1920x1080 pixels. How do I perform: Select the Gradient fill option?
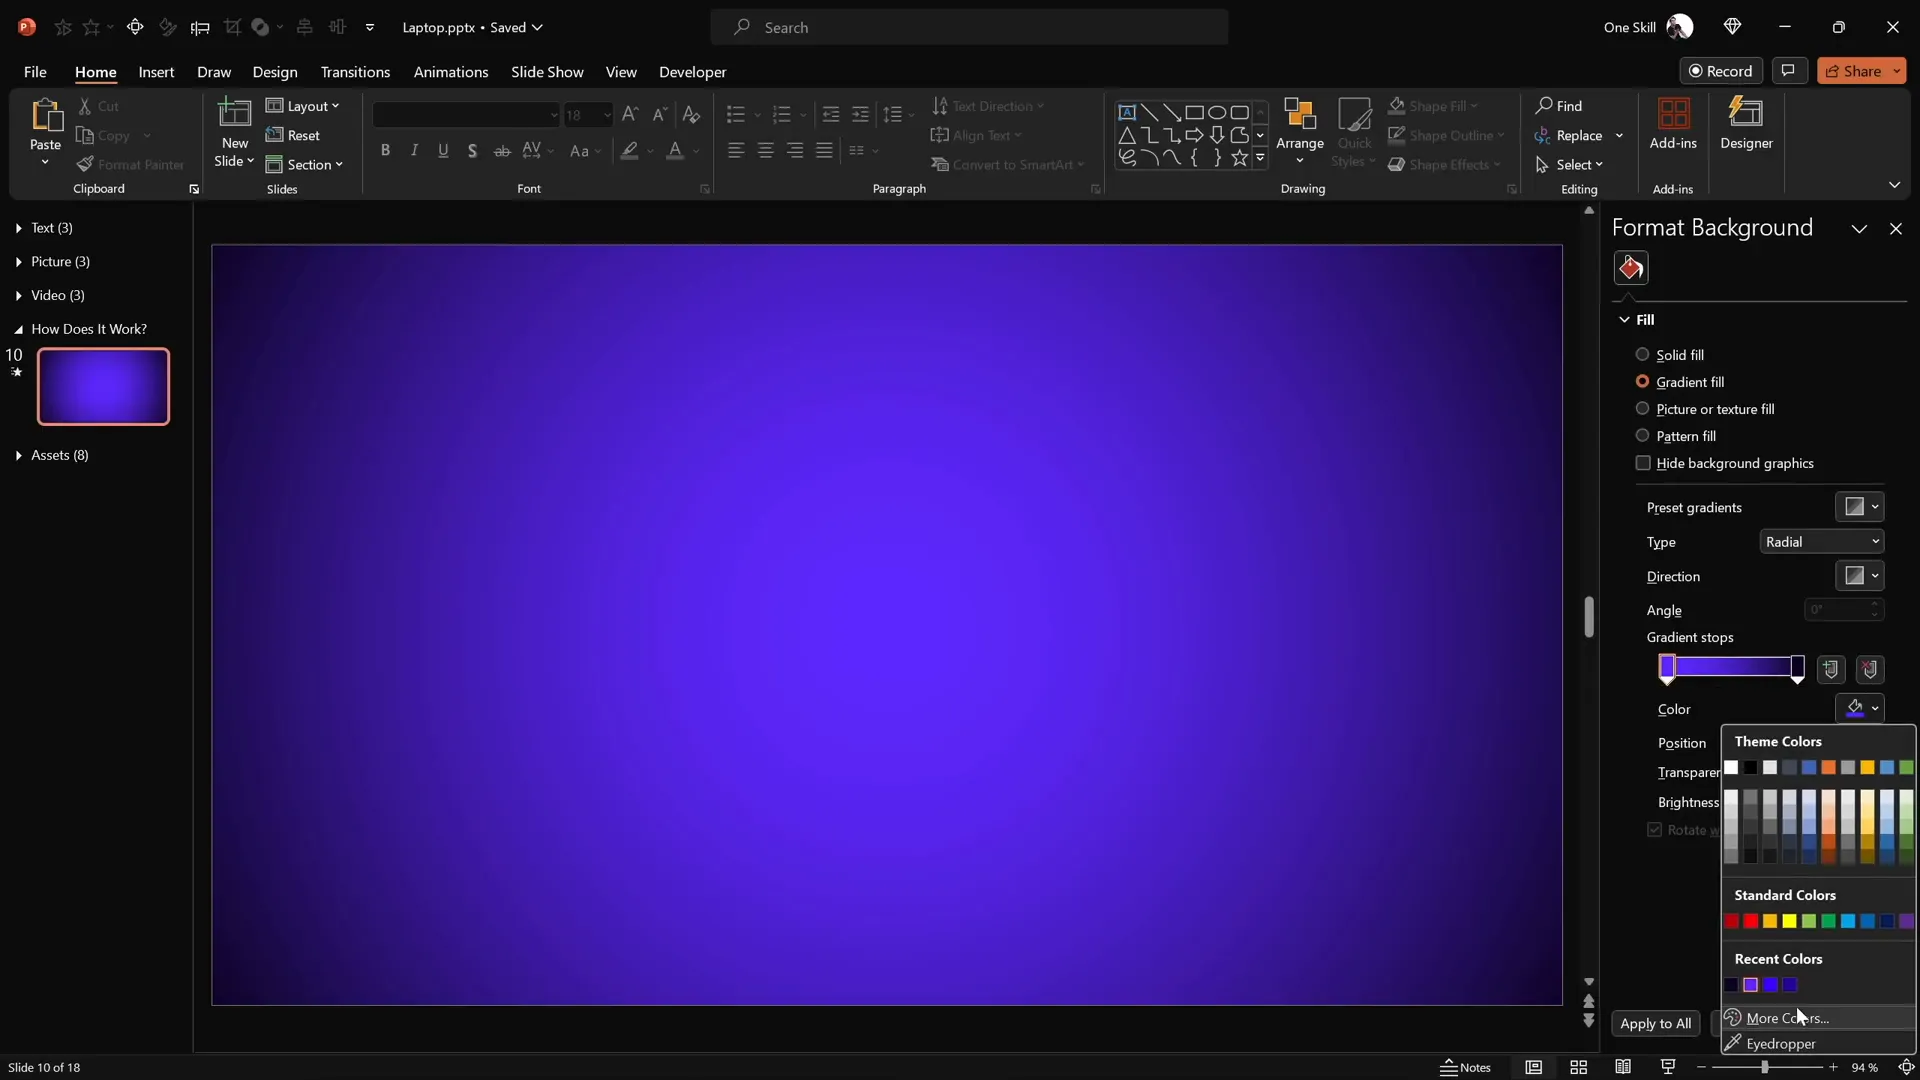coord(1679,382)
